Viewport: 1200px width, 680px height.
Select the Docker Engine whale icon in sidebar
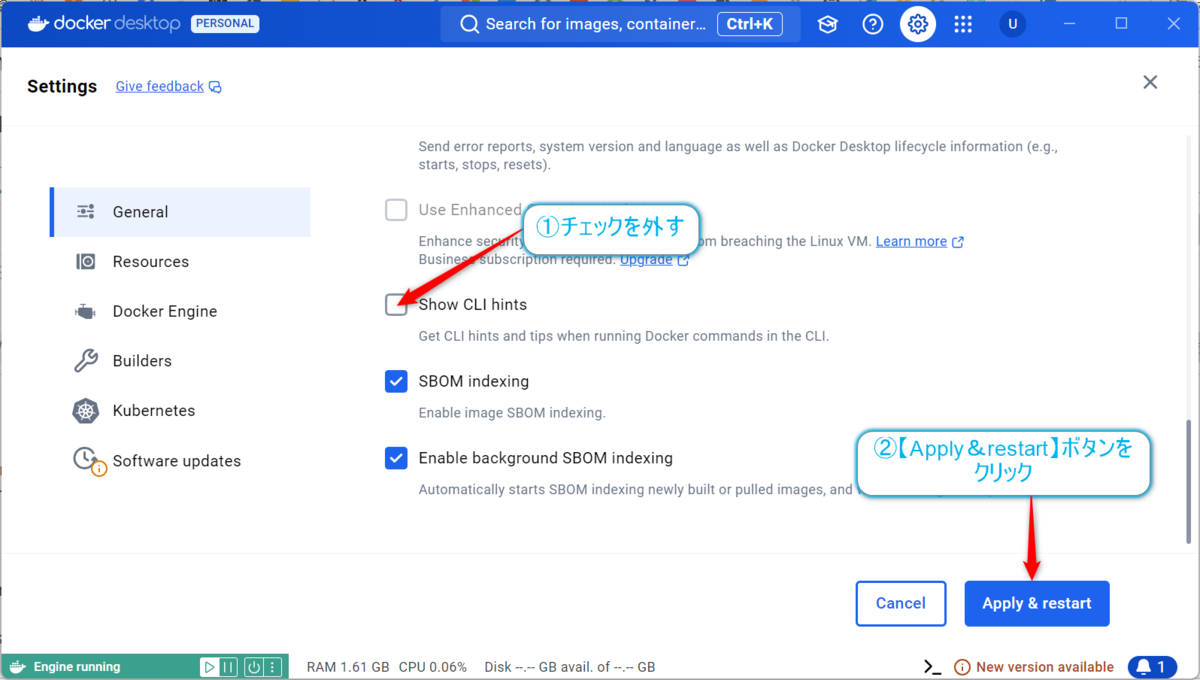(x=85, y=311)
